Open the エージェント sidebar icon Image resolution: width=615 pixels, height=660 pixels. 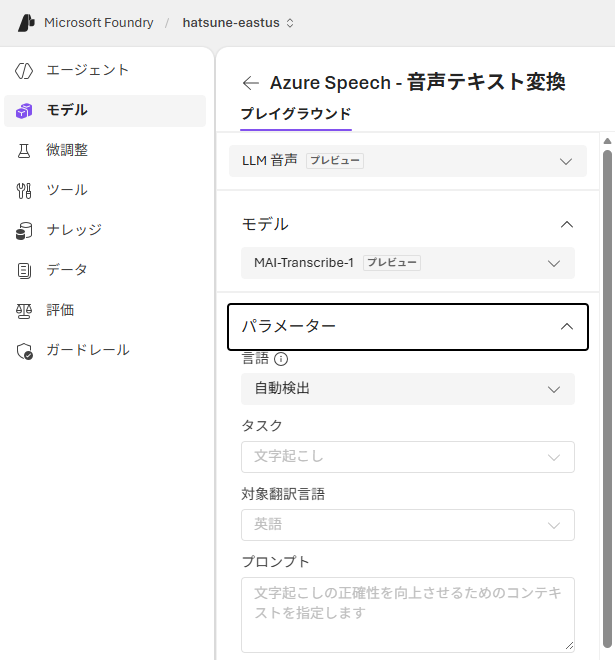pyautogui.click(x=24, y=71)
